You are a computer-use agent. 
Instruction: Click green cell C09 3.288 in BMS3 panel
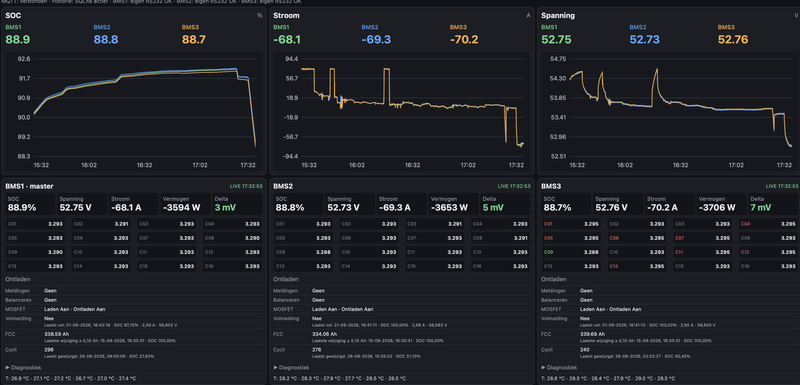coord(571,252)
